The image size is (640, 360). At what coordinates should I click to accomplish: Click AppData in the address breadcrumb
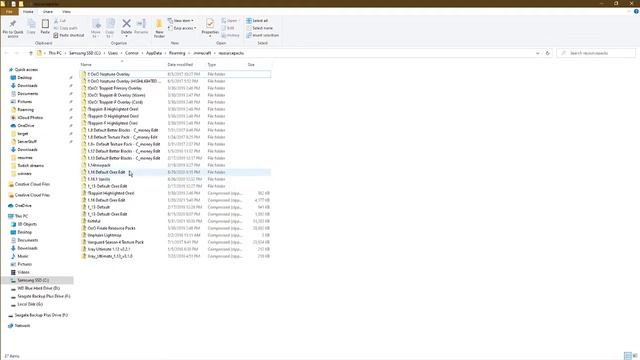153,53
